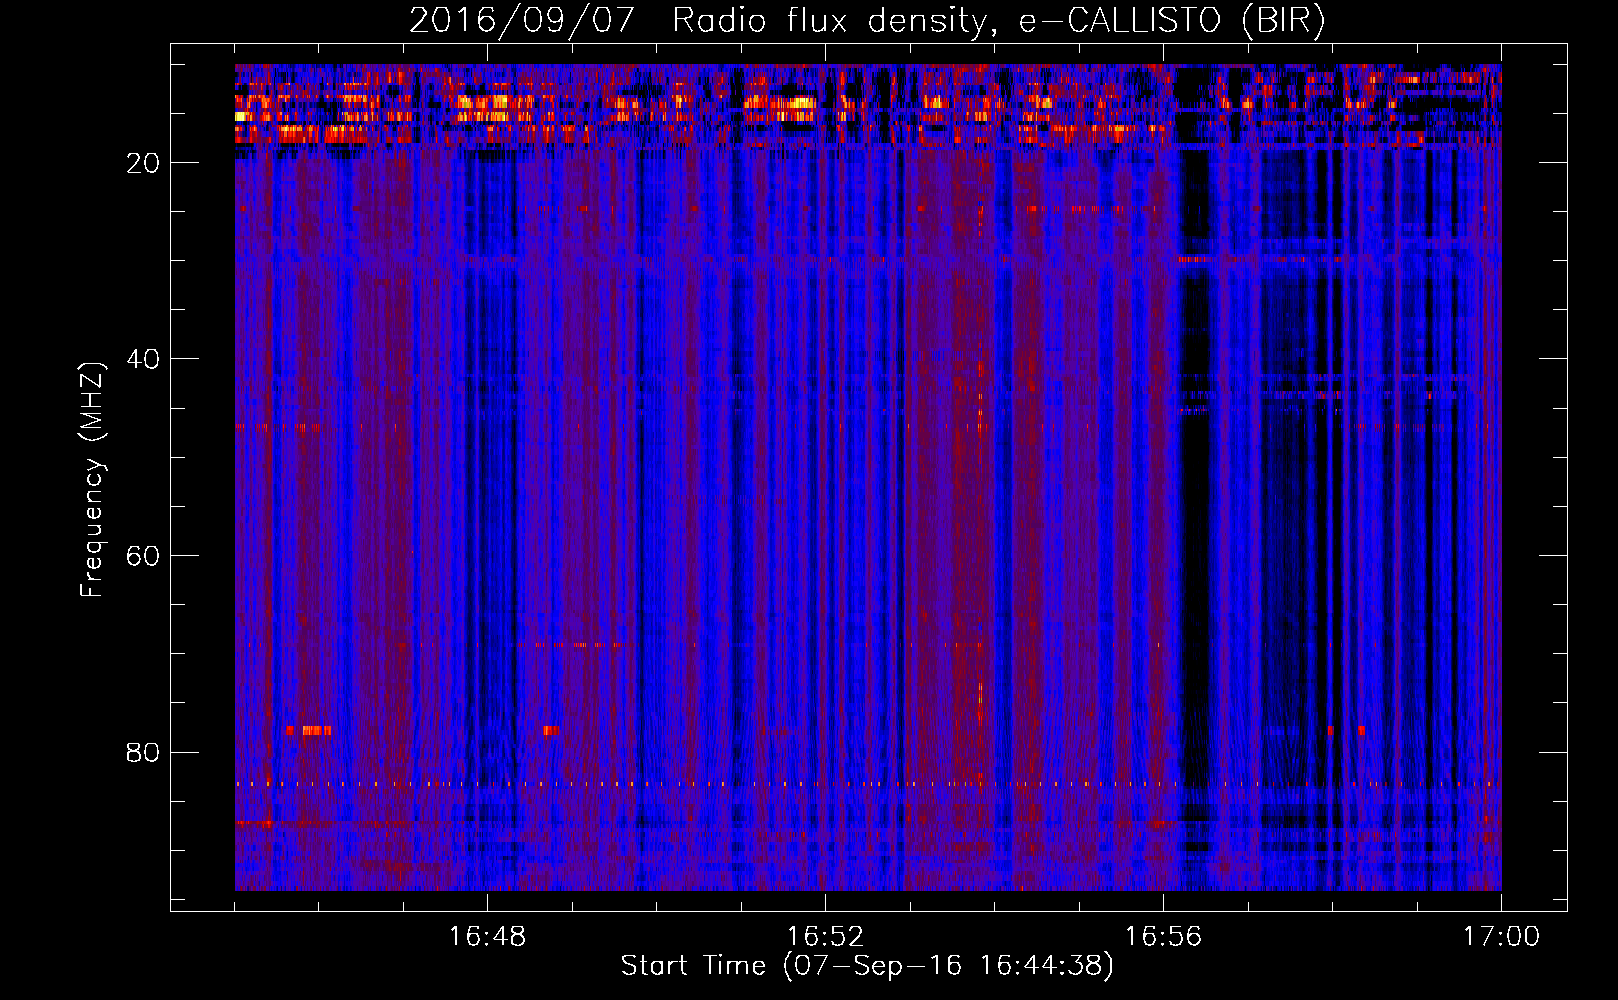
Task: Click the 17:00 time tick label
Action: coord(1501,937)
